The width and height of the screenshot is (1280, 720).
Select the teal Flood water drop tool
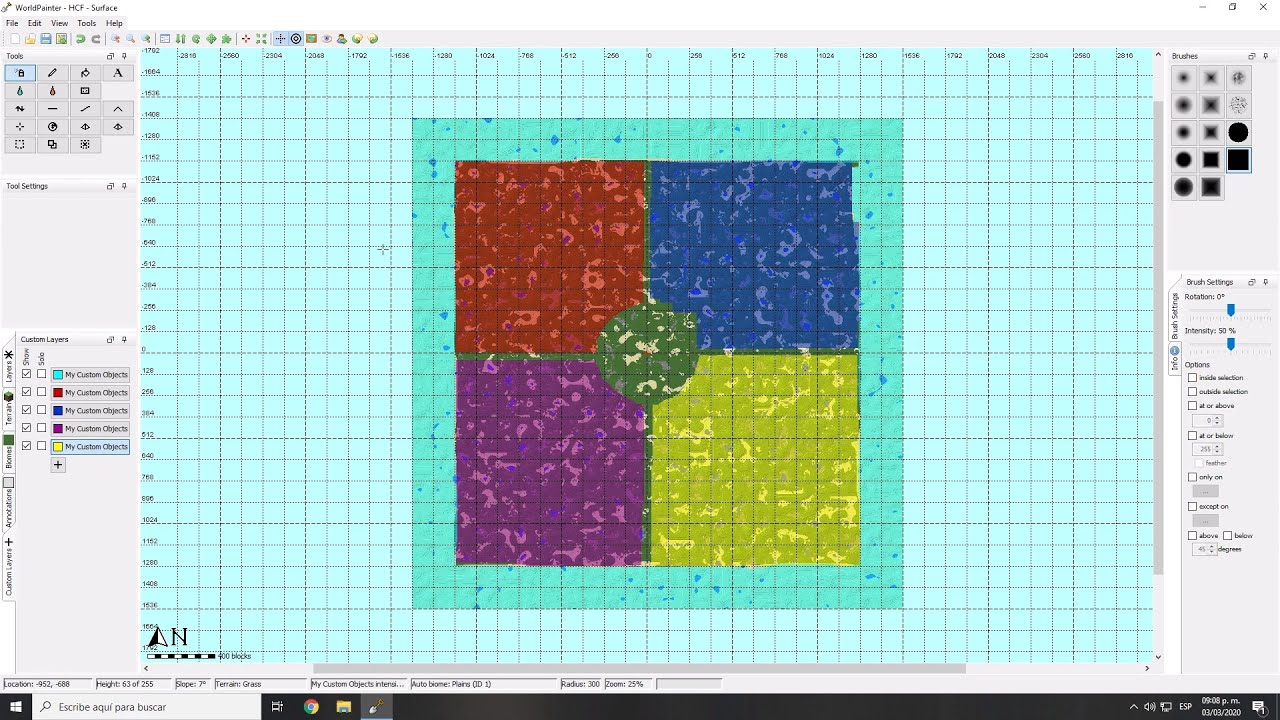click(x=20, y=91)
